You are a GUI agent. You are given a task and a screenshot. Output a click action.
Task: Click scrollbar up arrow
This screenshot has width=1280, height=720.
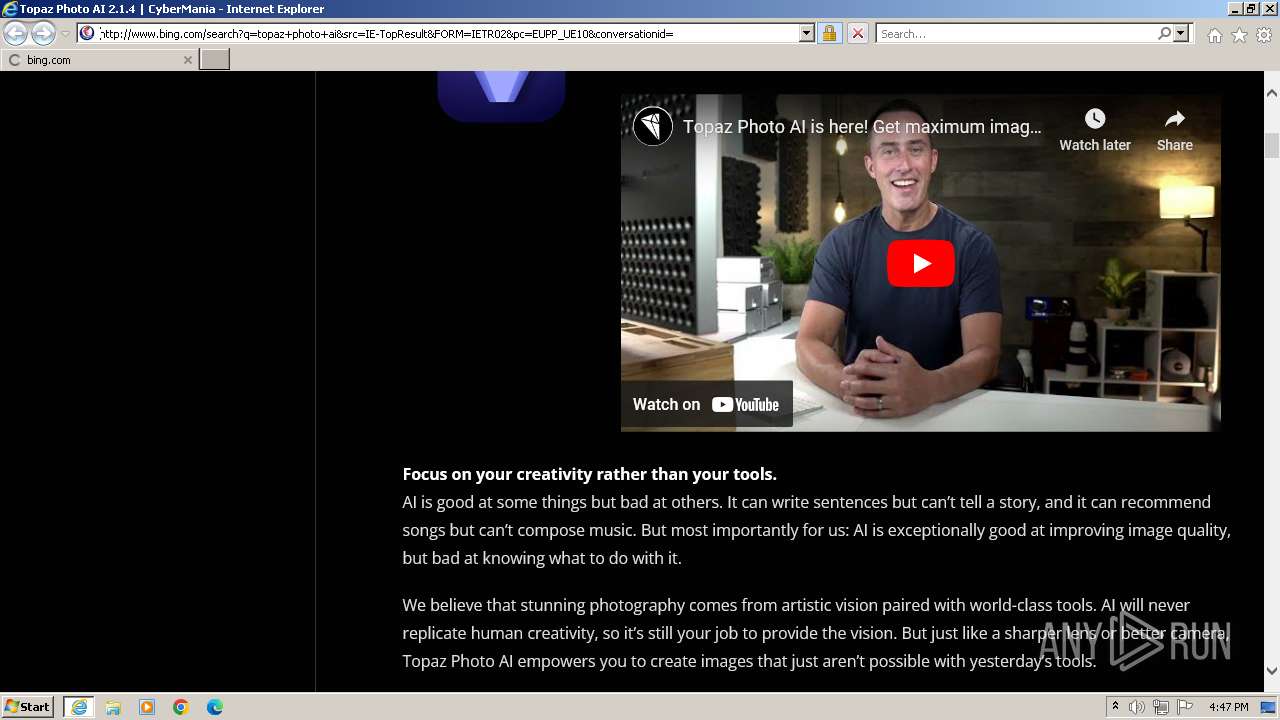pyautogui.click(x=1272, y=93)
